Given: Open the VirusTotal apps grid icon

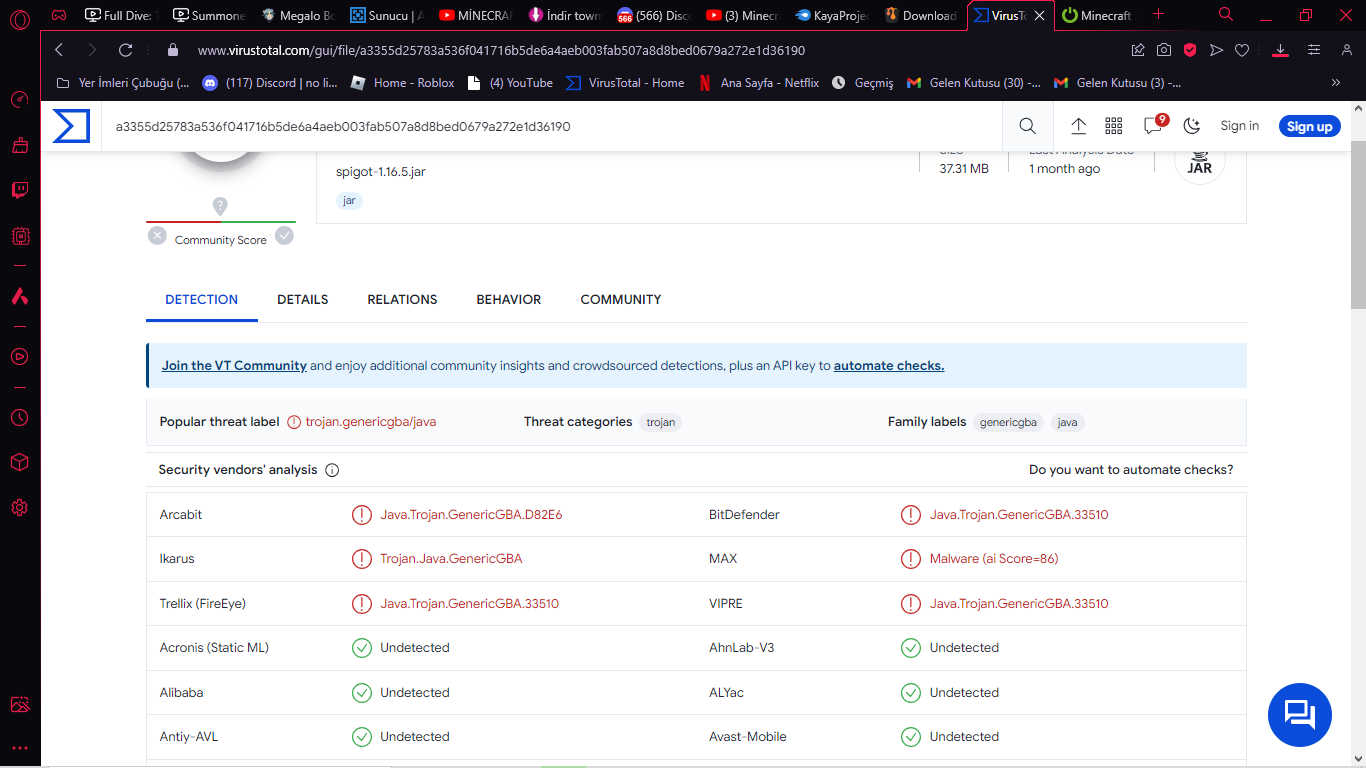Looking at the screenshot, I should 1114,126.
